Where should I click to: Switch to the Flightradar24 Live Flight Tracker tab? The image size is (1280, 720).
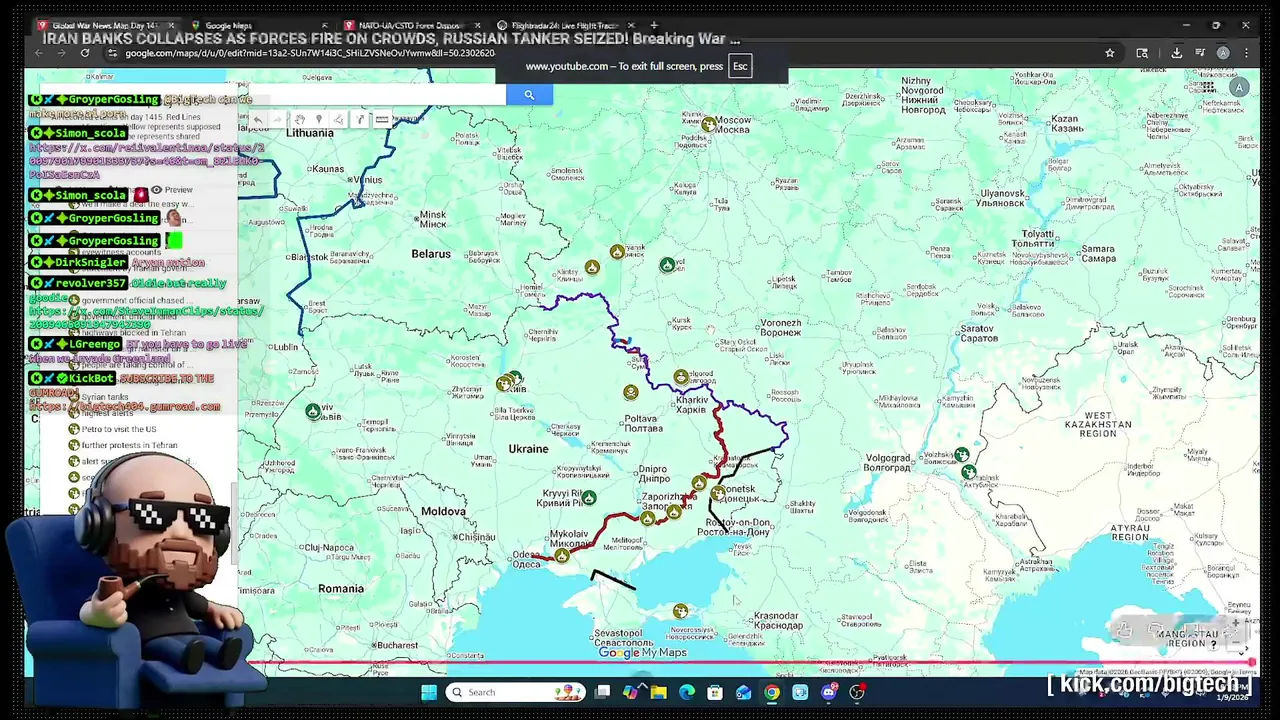[x=563, y=25]
